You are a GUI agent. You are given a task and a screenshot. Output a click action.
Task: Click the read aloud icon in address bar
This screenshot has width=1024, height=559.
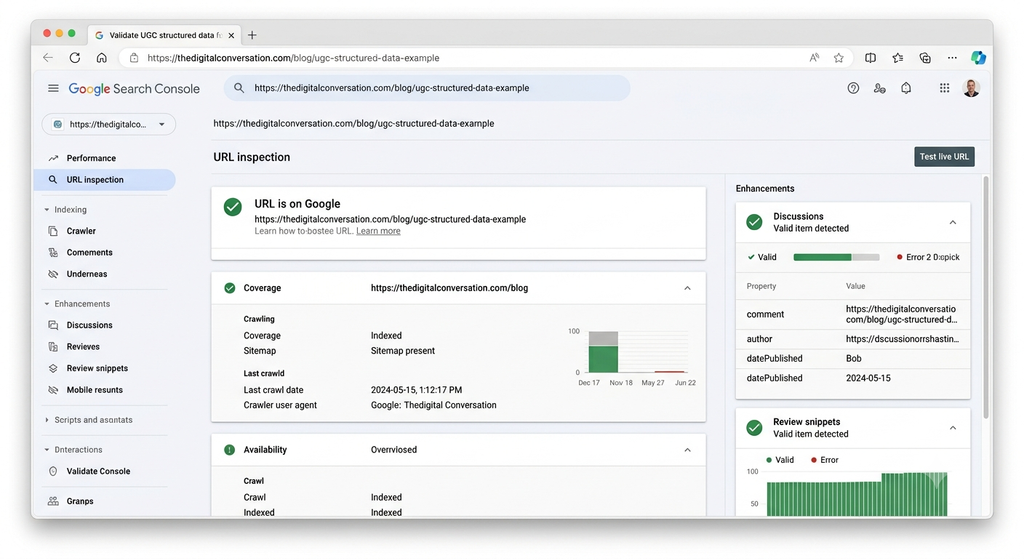pyautogui.click(x=814, y=57)
